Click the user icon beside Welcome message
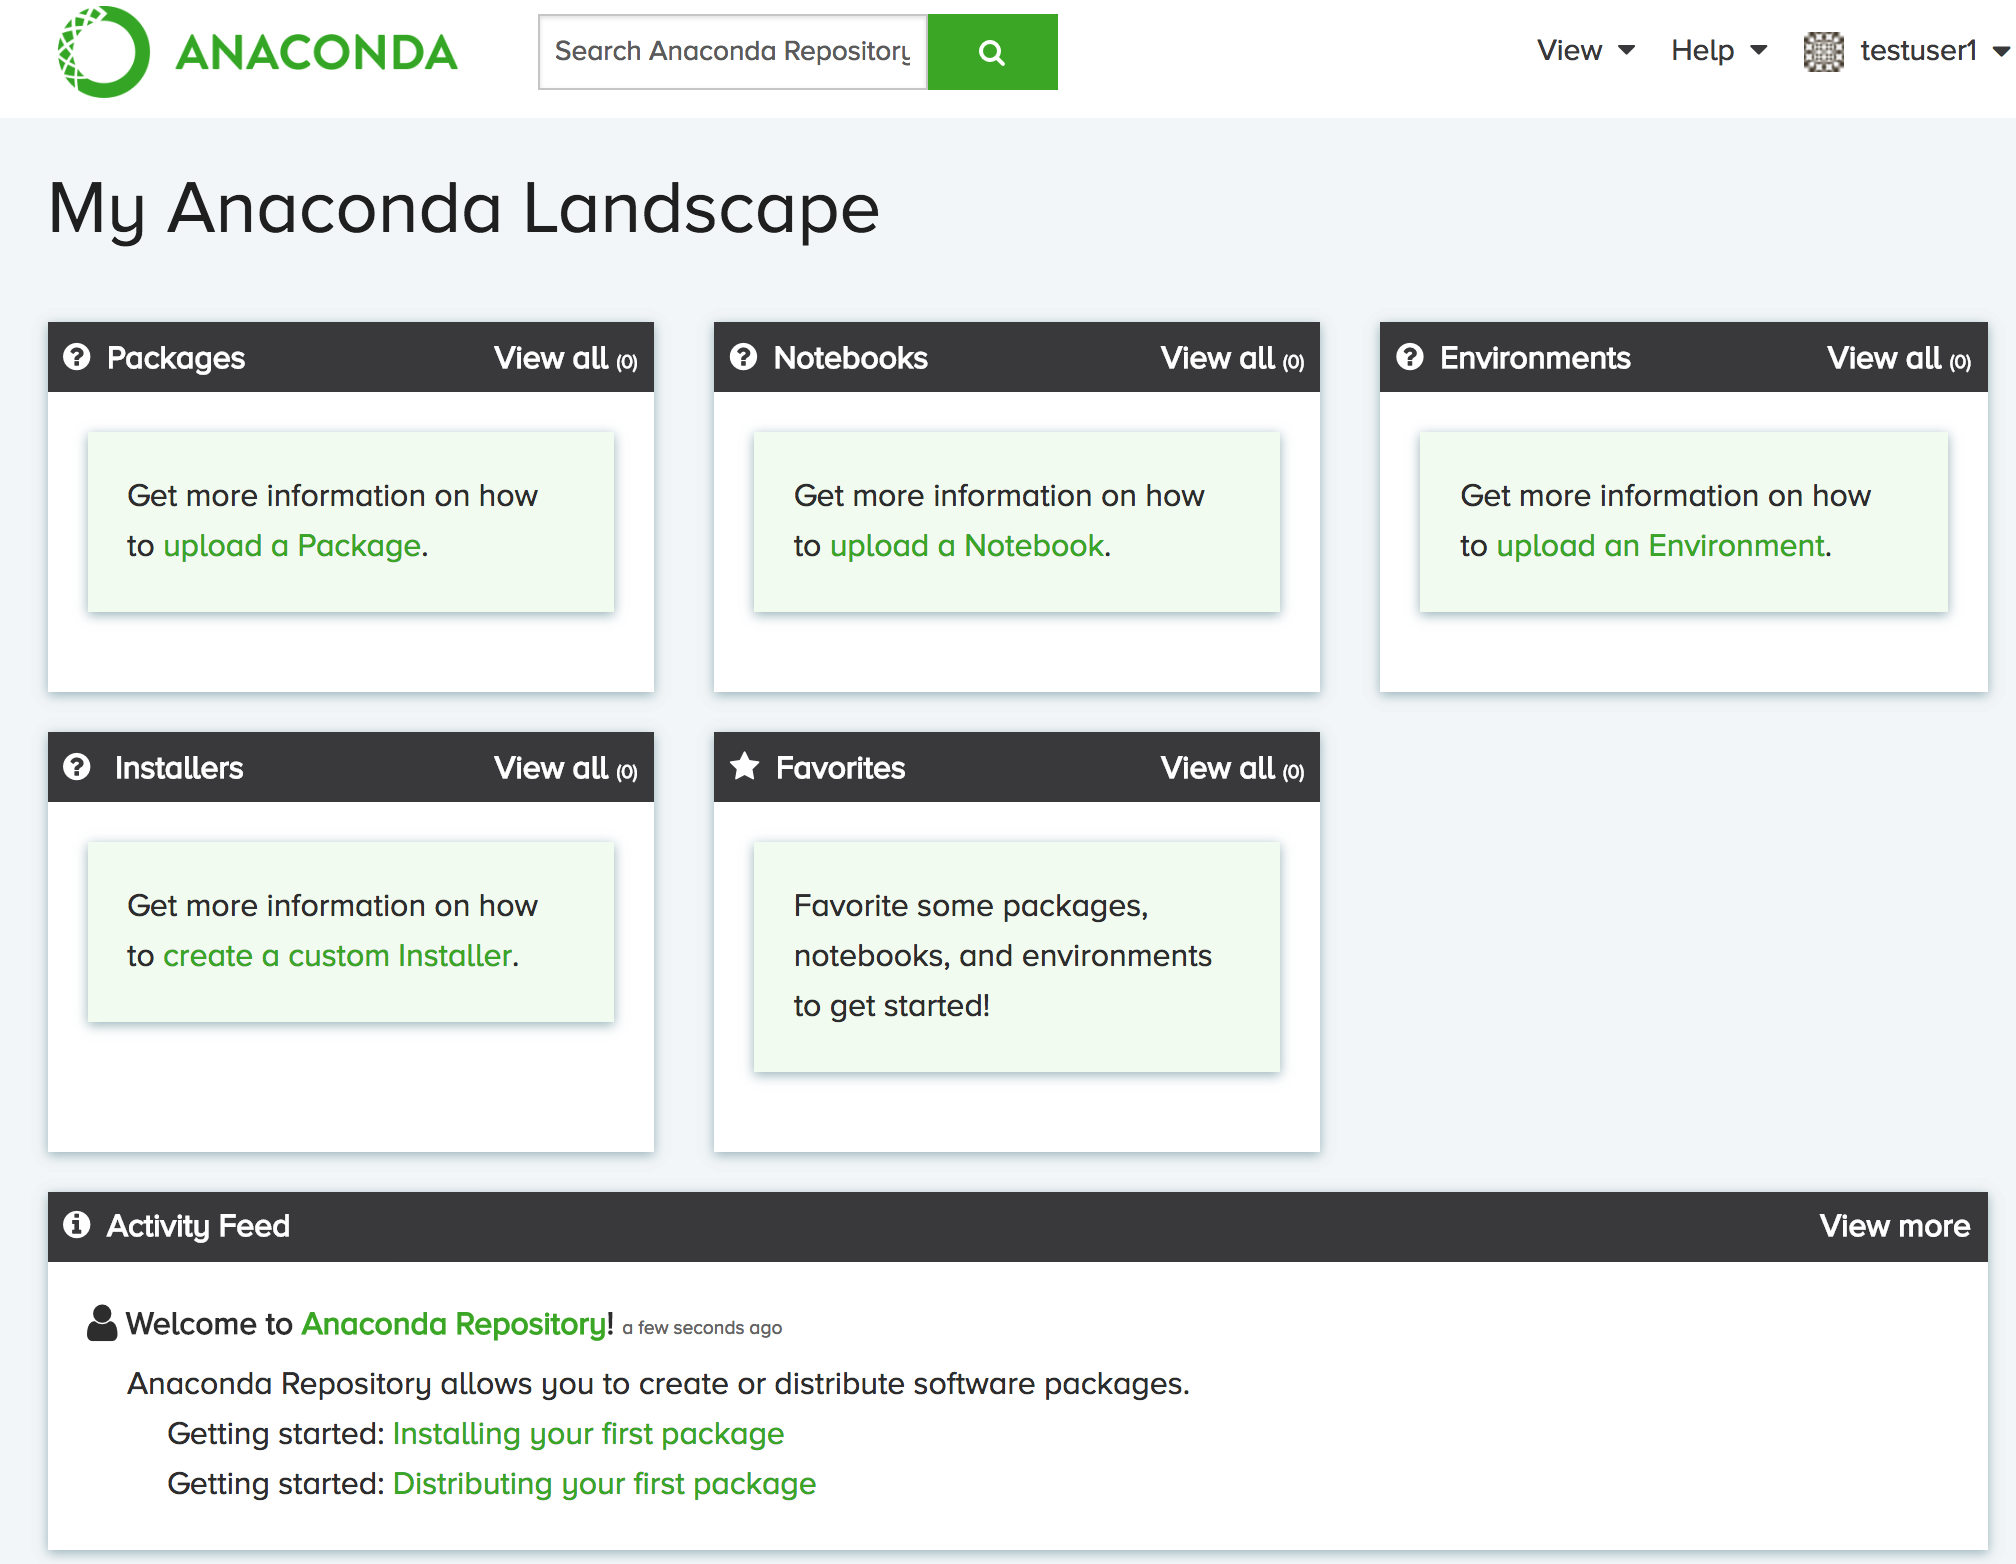The height and width of the screenshot is (1564, 2016). pos(102,1323)
